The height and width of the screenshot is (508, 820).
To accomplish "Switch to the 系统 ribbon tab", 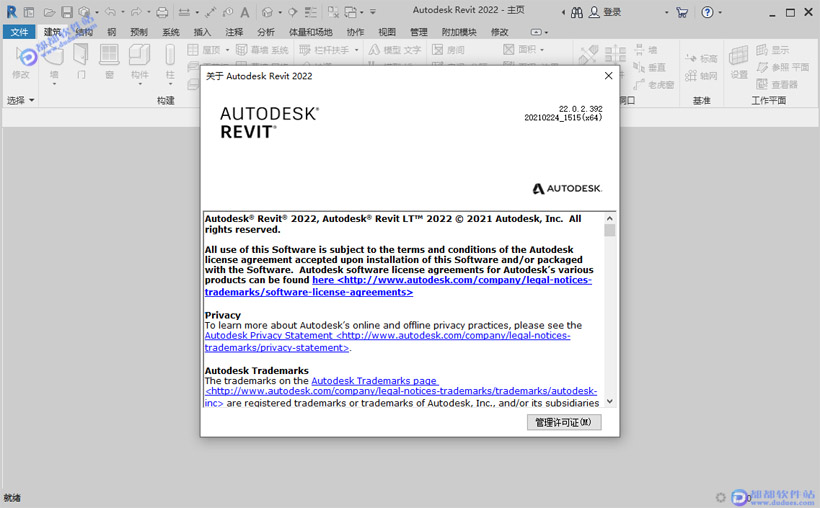I will [x=170, y=32].
